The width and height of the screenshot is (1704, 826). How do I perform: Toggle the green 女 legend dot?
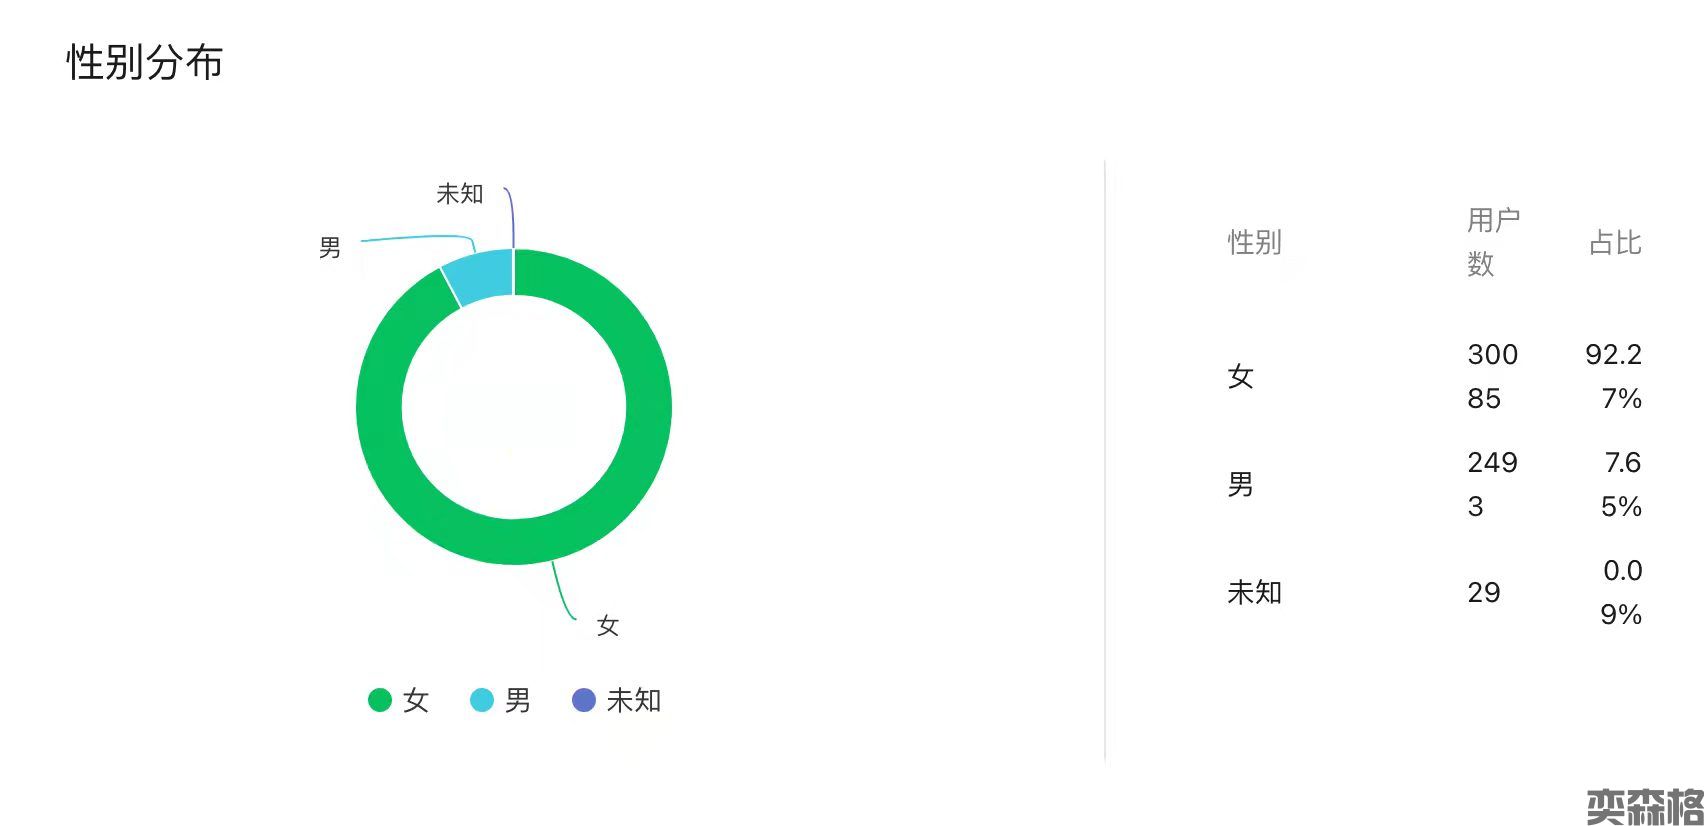(x=380, y=700)
